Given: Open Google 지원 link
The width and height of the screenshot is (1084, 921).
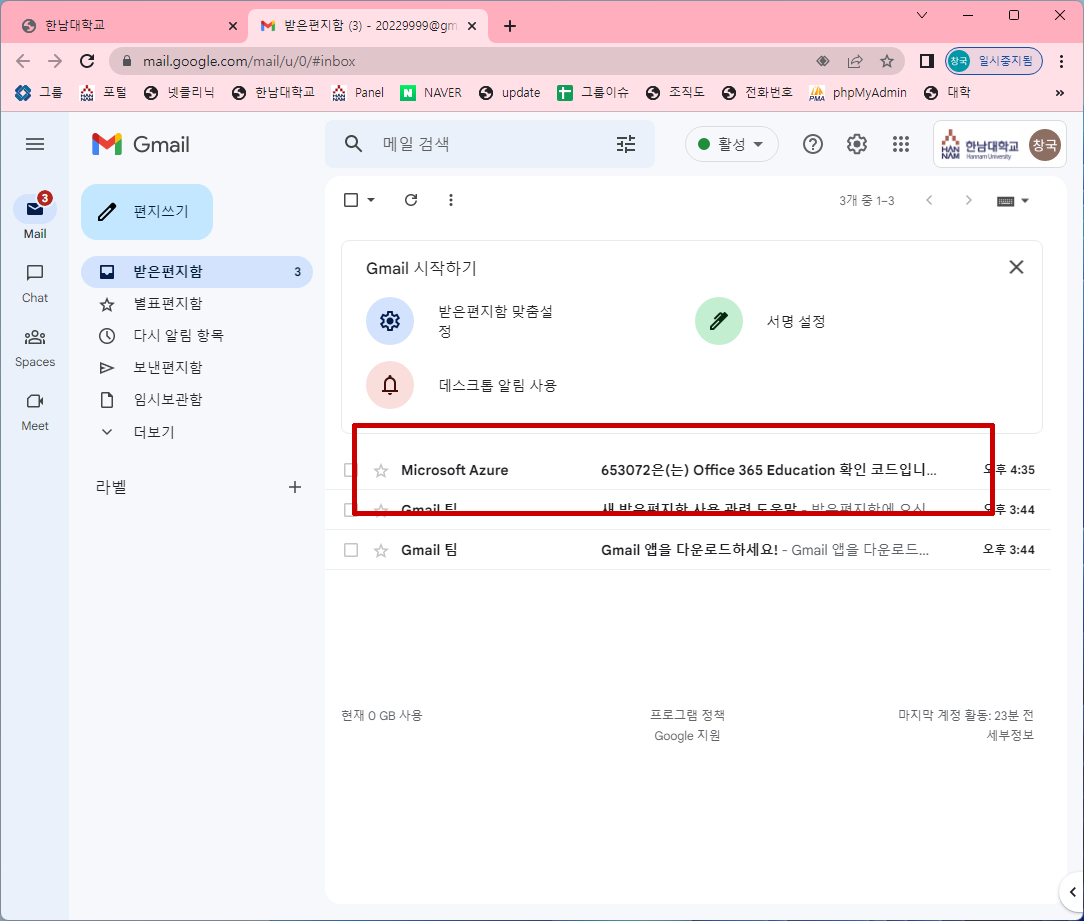Looking at the screenshot, I should pyautogui.click(x=687, y=736).
